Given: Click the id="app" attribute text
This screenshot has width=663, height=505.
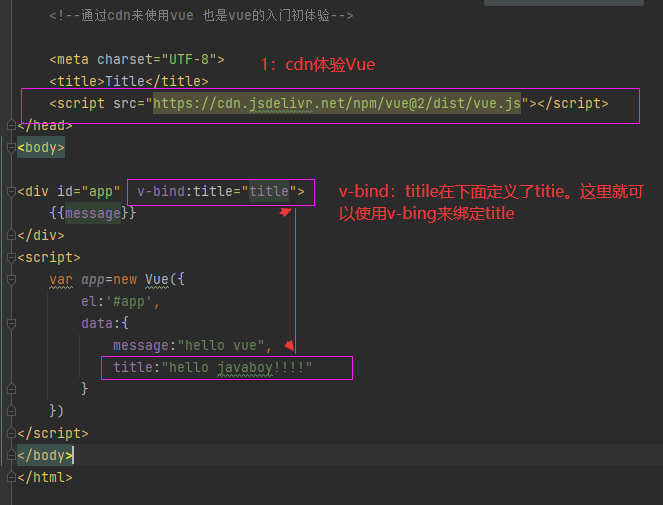Looking at the screenshot, I should coord(88,191).
